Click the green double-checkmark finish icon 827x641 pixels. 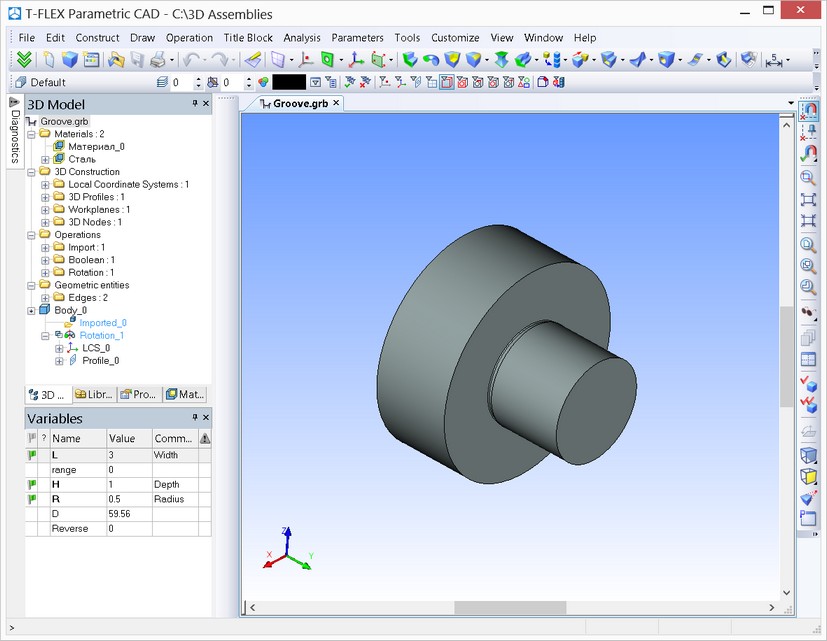coord(24,60)
